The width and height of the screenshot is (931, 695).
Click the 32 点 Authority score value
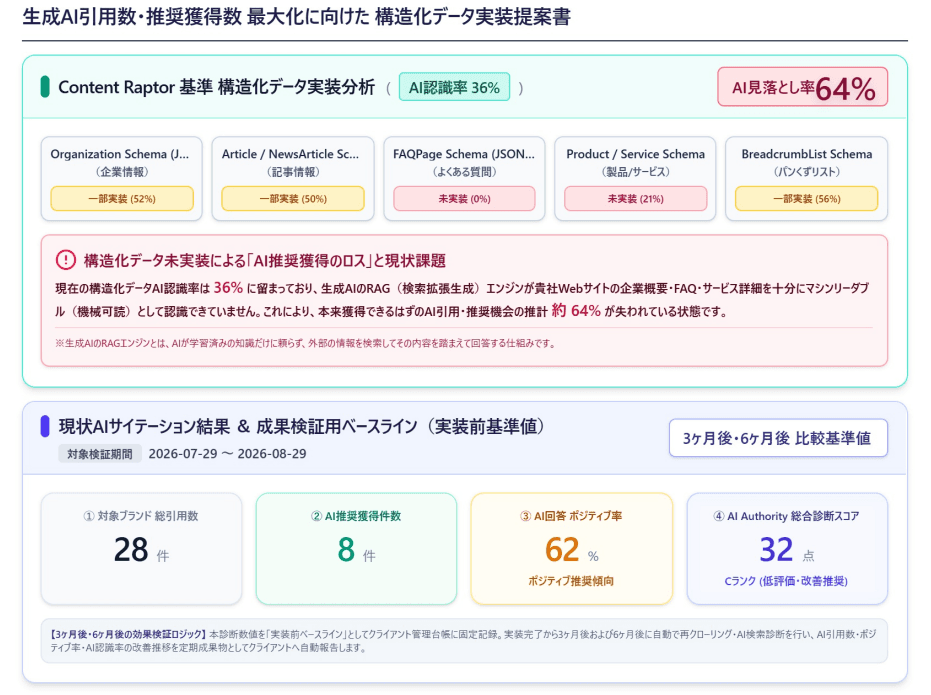[787, 550]
